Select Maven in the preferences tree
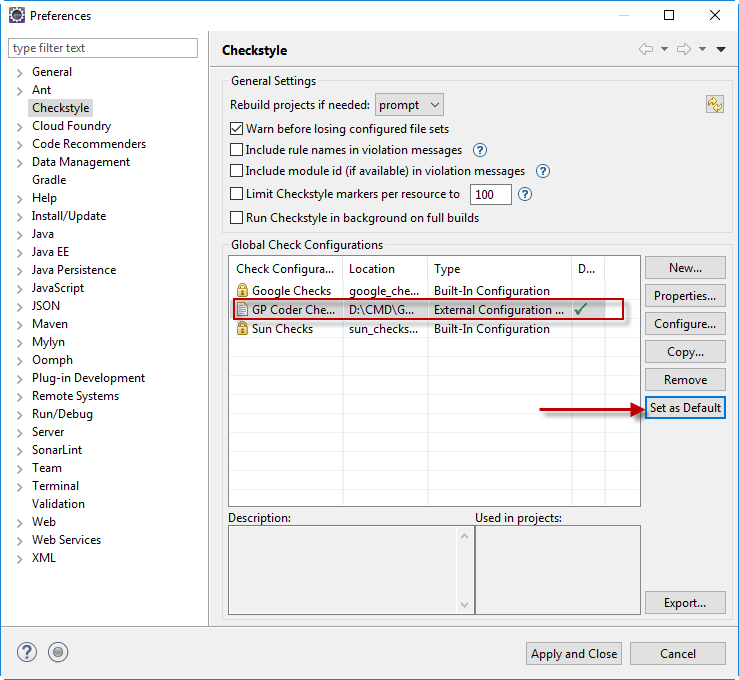 pos(50,324)
